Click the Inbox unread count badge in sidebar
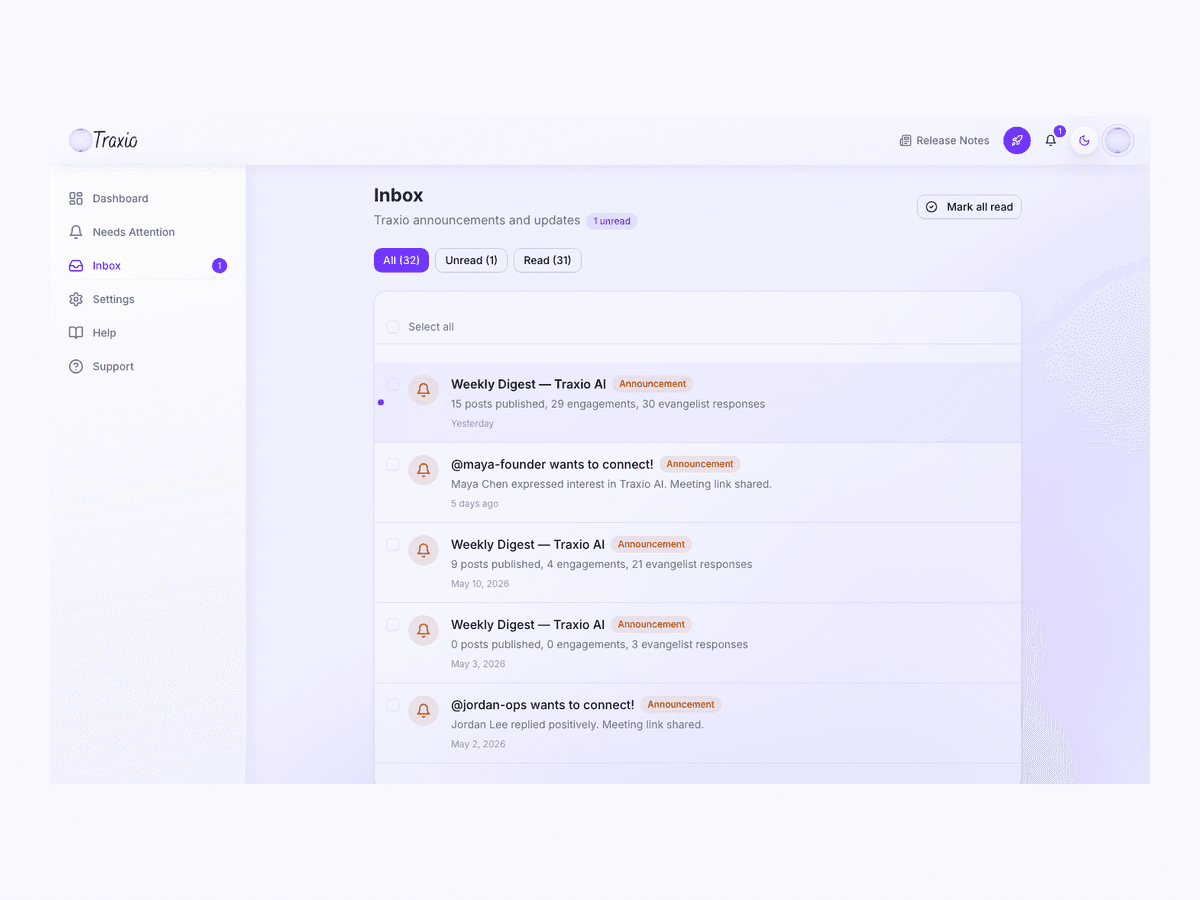 (220, 266)
